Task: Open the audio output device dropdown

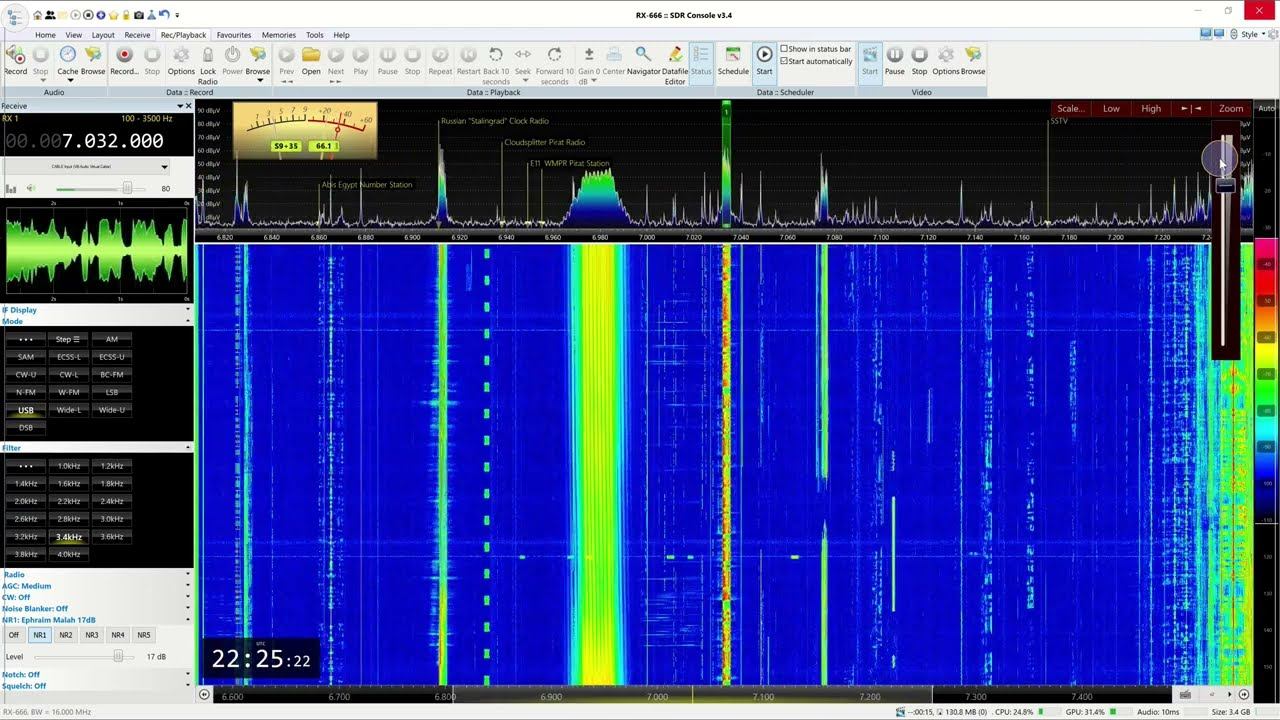Action: 164,167
